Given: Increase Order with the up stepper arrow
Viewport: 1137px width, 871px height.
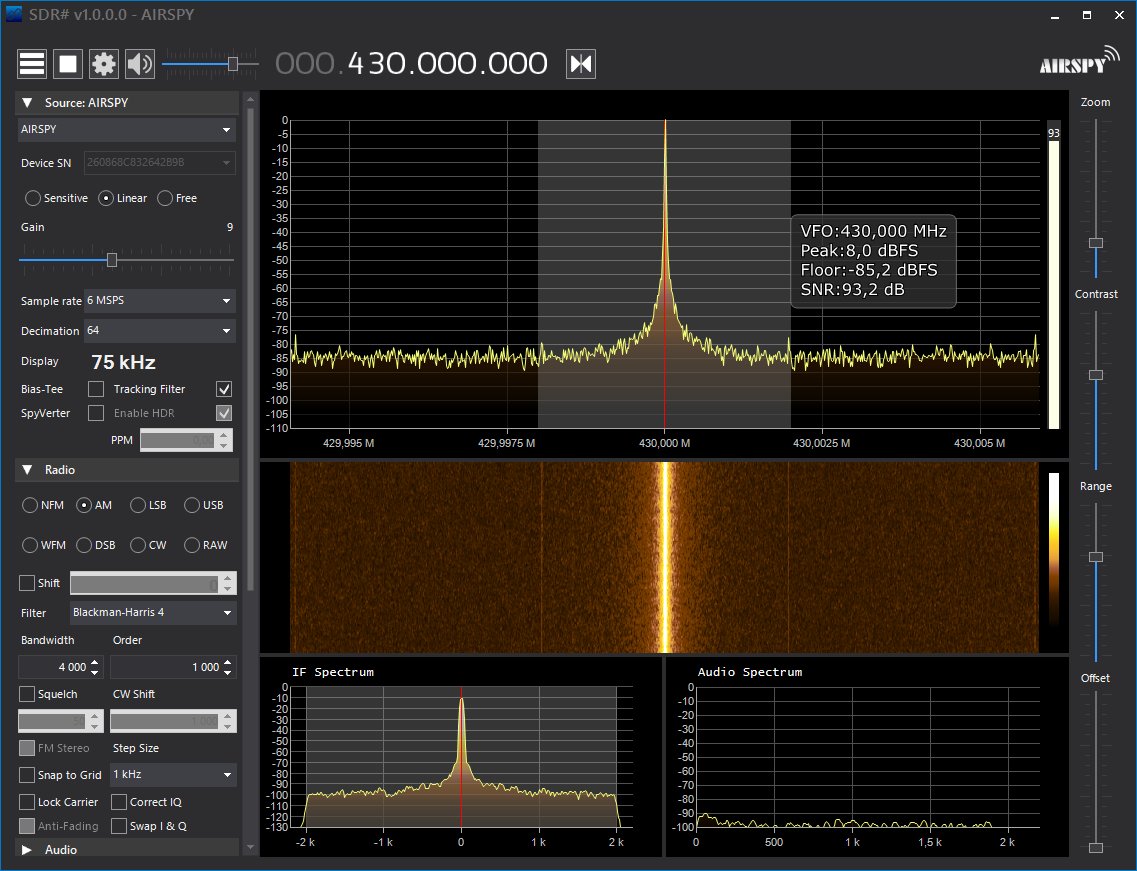Looking at the screenshot, I should 228,662.
